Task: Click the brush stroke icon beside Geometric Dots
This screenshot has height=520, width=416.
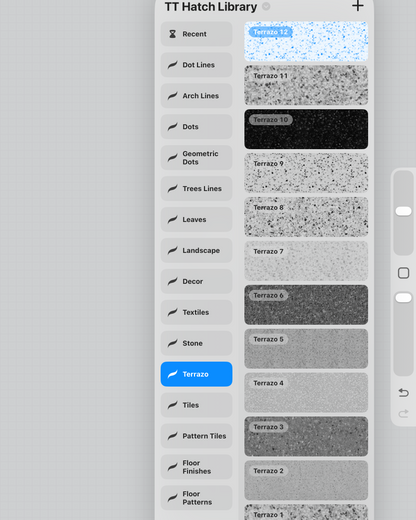Action: click(172, 157)
